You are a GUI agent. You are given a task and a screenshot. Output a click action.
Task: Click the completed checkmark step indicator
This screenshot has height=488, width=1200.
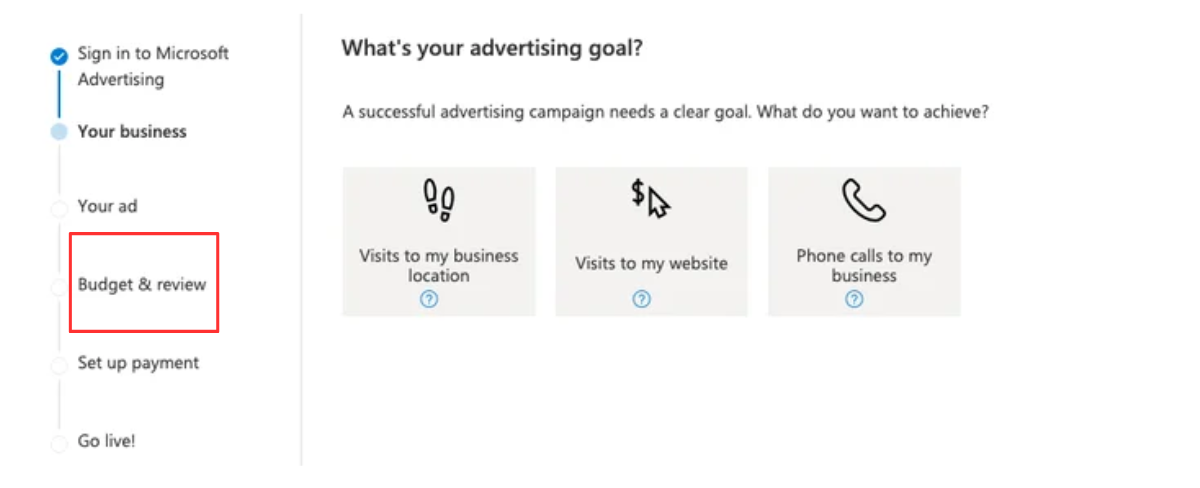pyautogui.click(x=59, y=56)
